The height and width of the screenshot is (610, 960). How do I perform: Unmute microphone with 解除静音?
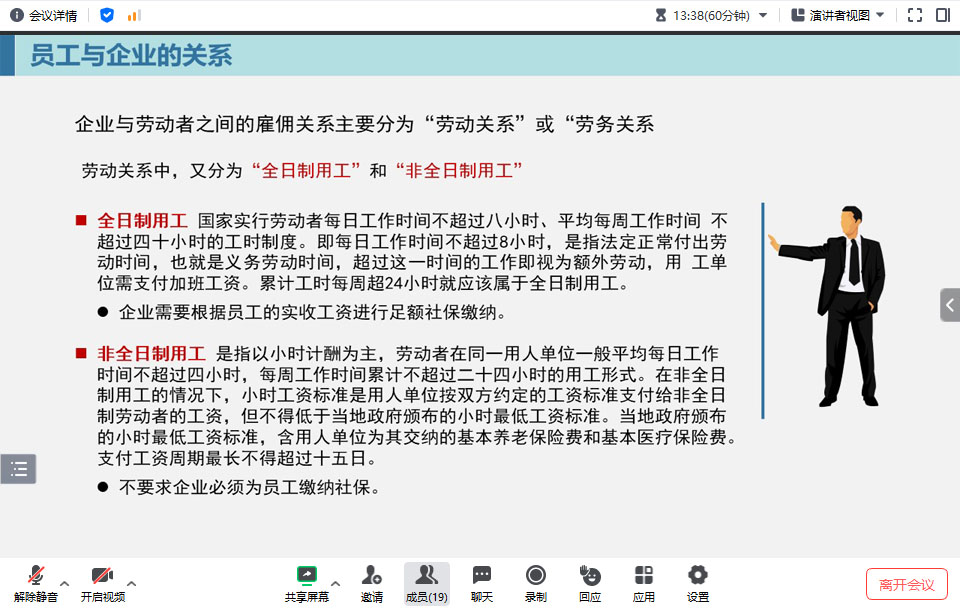(36, 584)
